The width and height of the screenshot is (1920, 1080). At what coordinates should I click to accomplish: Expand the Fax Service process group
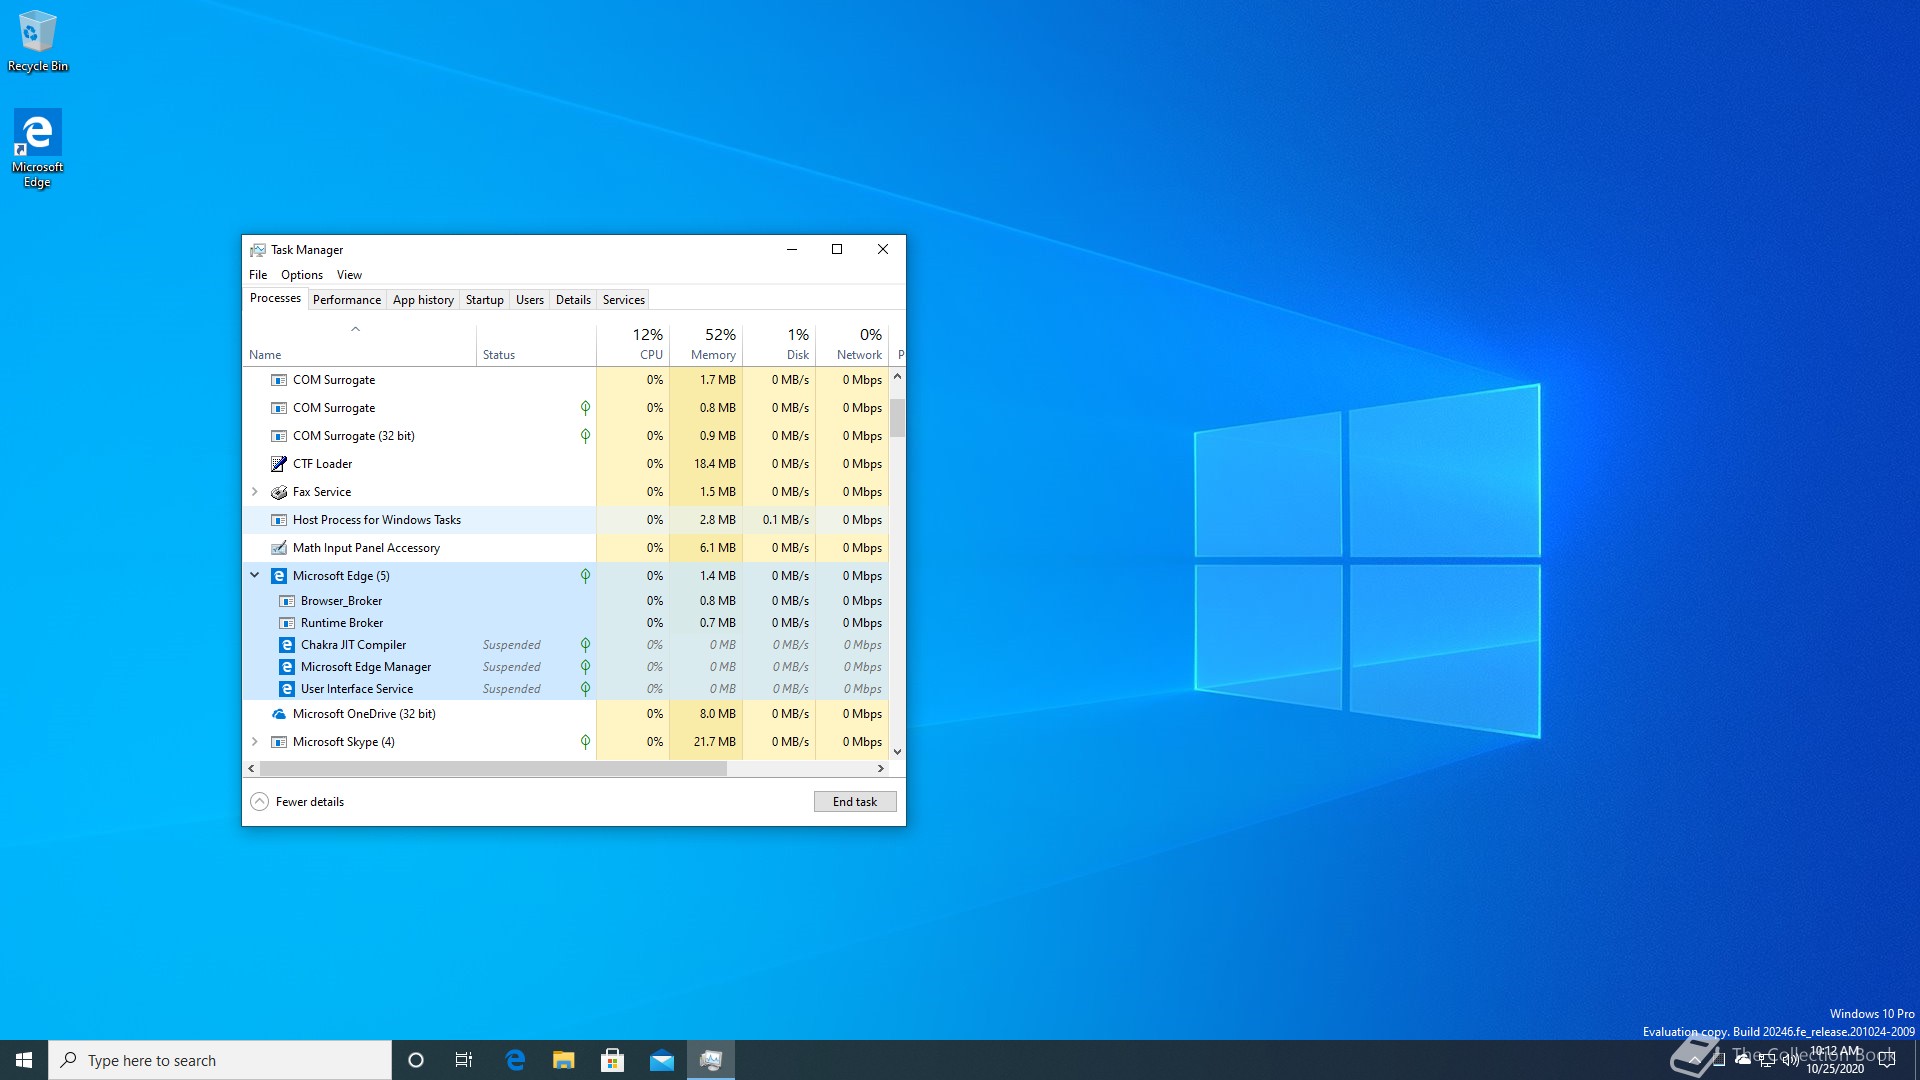255,492
